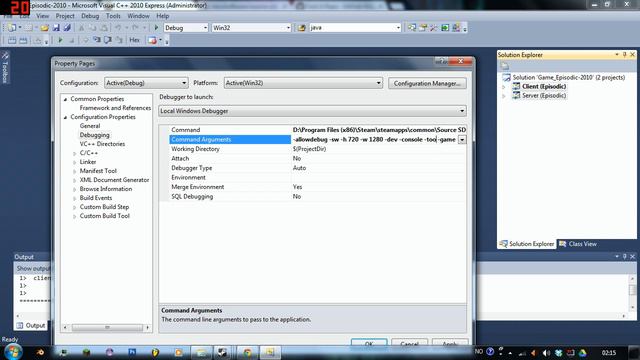The image size is (640, 360).
Task: Expand the C/C++ tree node
Action: point(74,153)
